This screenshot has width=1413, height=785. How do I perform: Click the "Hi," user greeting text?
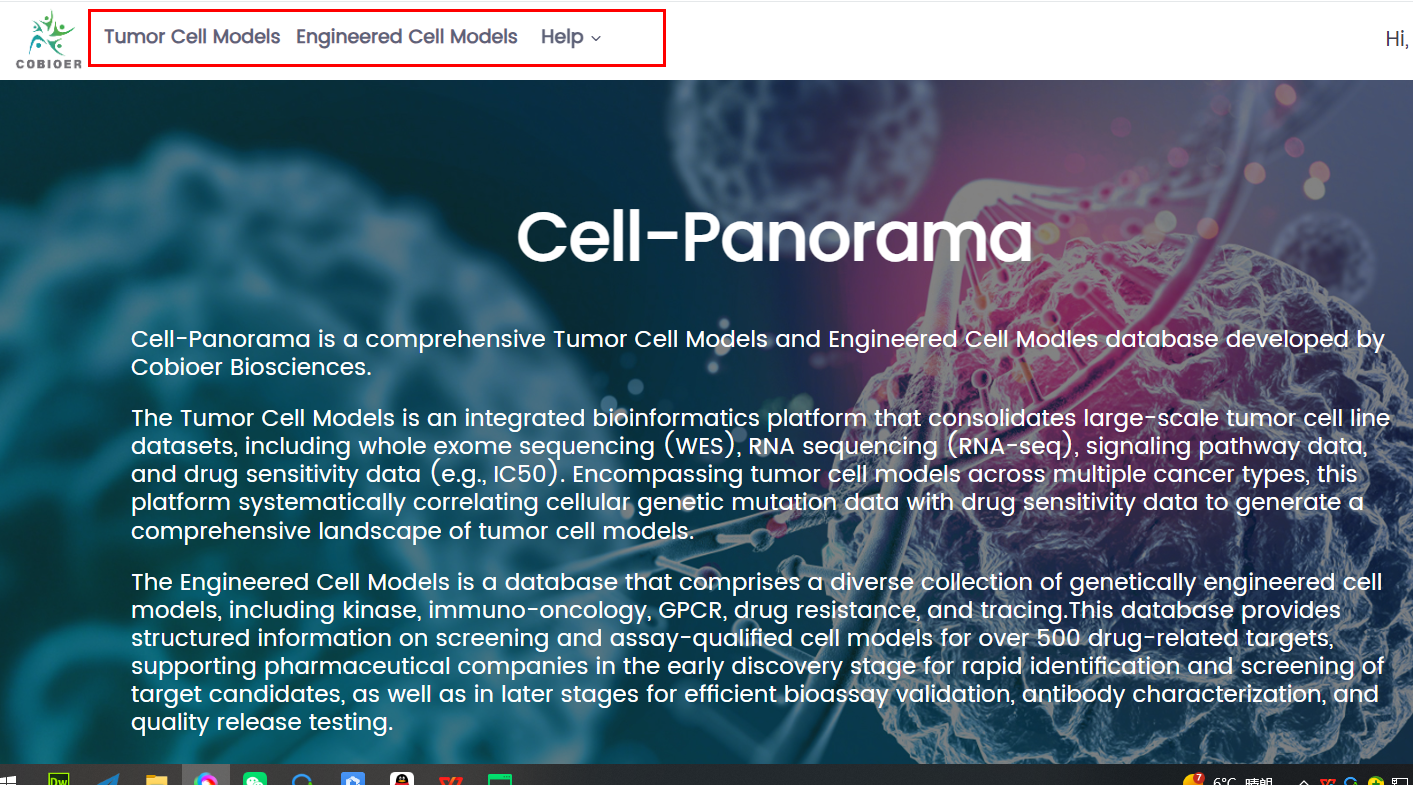pyautogui.click(x=1396, y=39)
